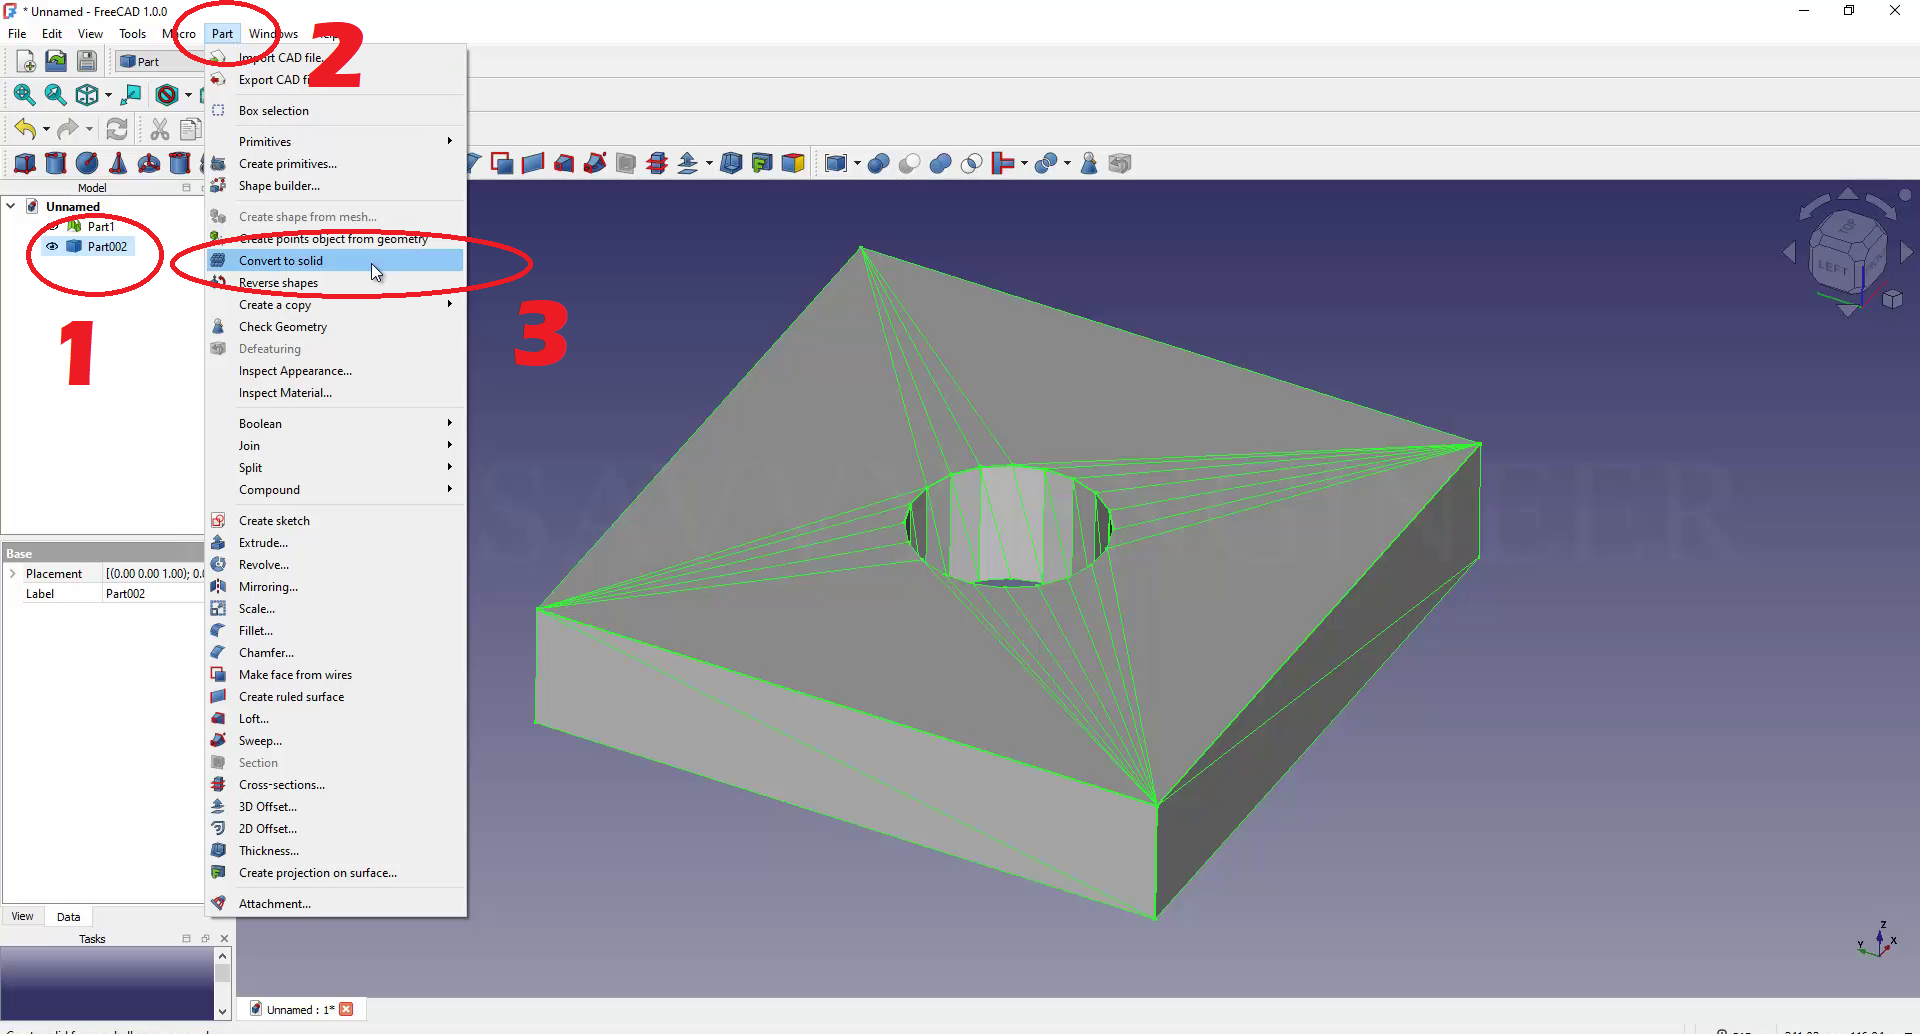Image resolution: width=1920 pixels, height=1034 pixels.
Task: Toggle visibility eye of Part1
Action: [54, 227]
